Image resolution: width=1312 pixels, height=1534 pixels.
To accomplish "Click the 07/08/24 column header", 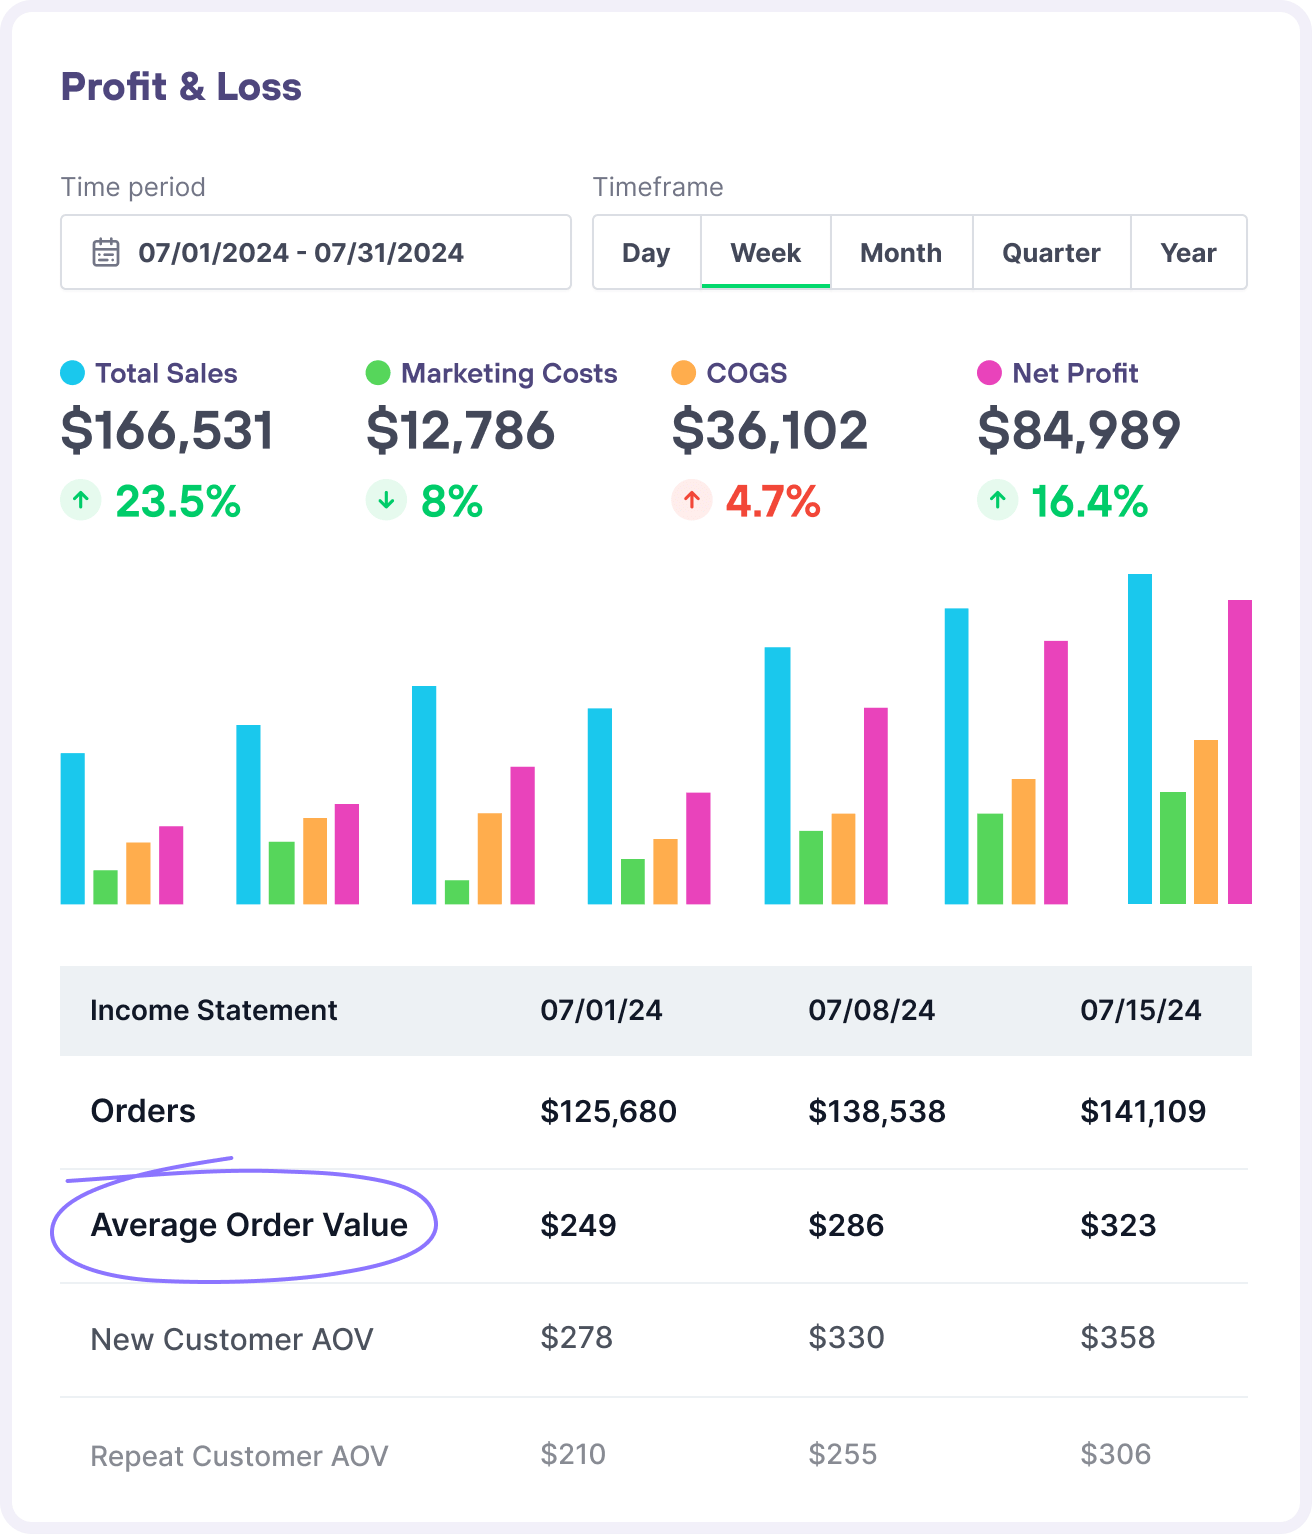I will [871, 1010].
